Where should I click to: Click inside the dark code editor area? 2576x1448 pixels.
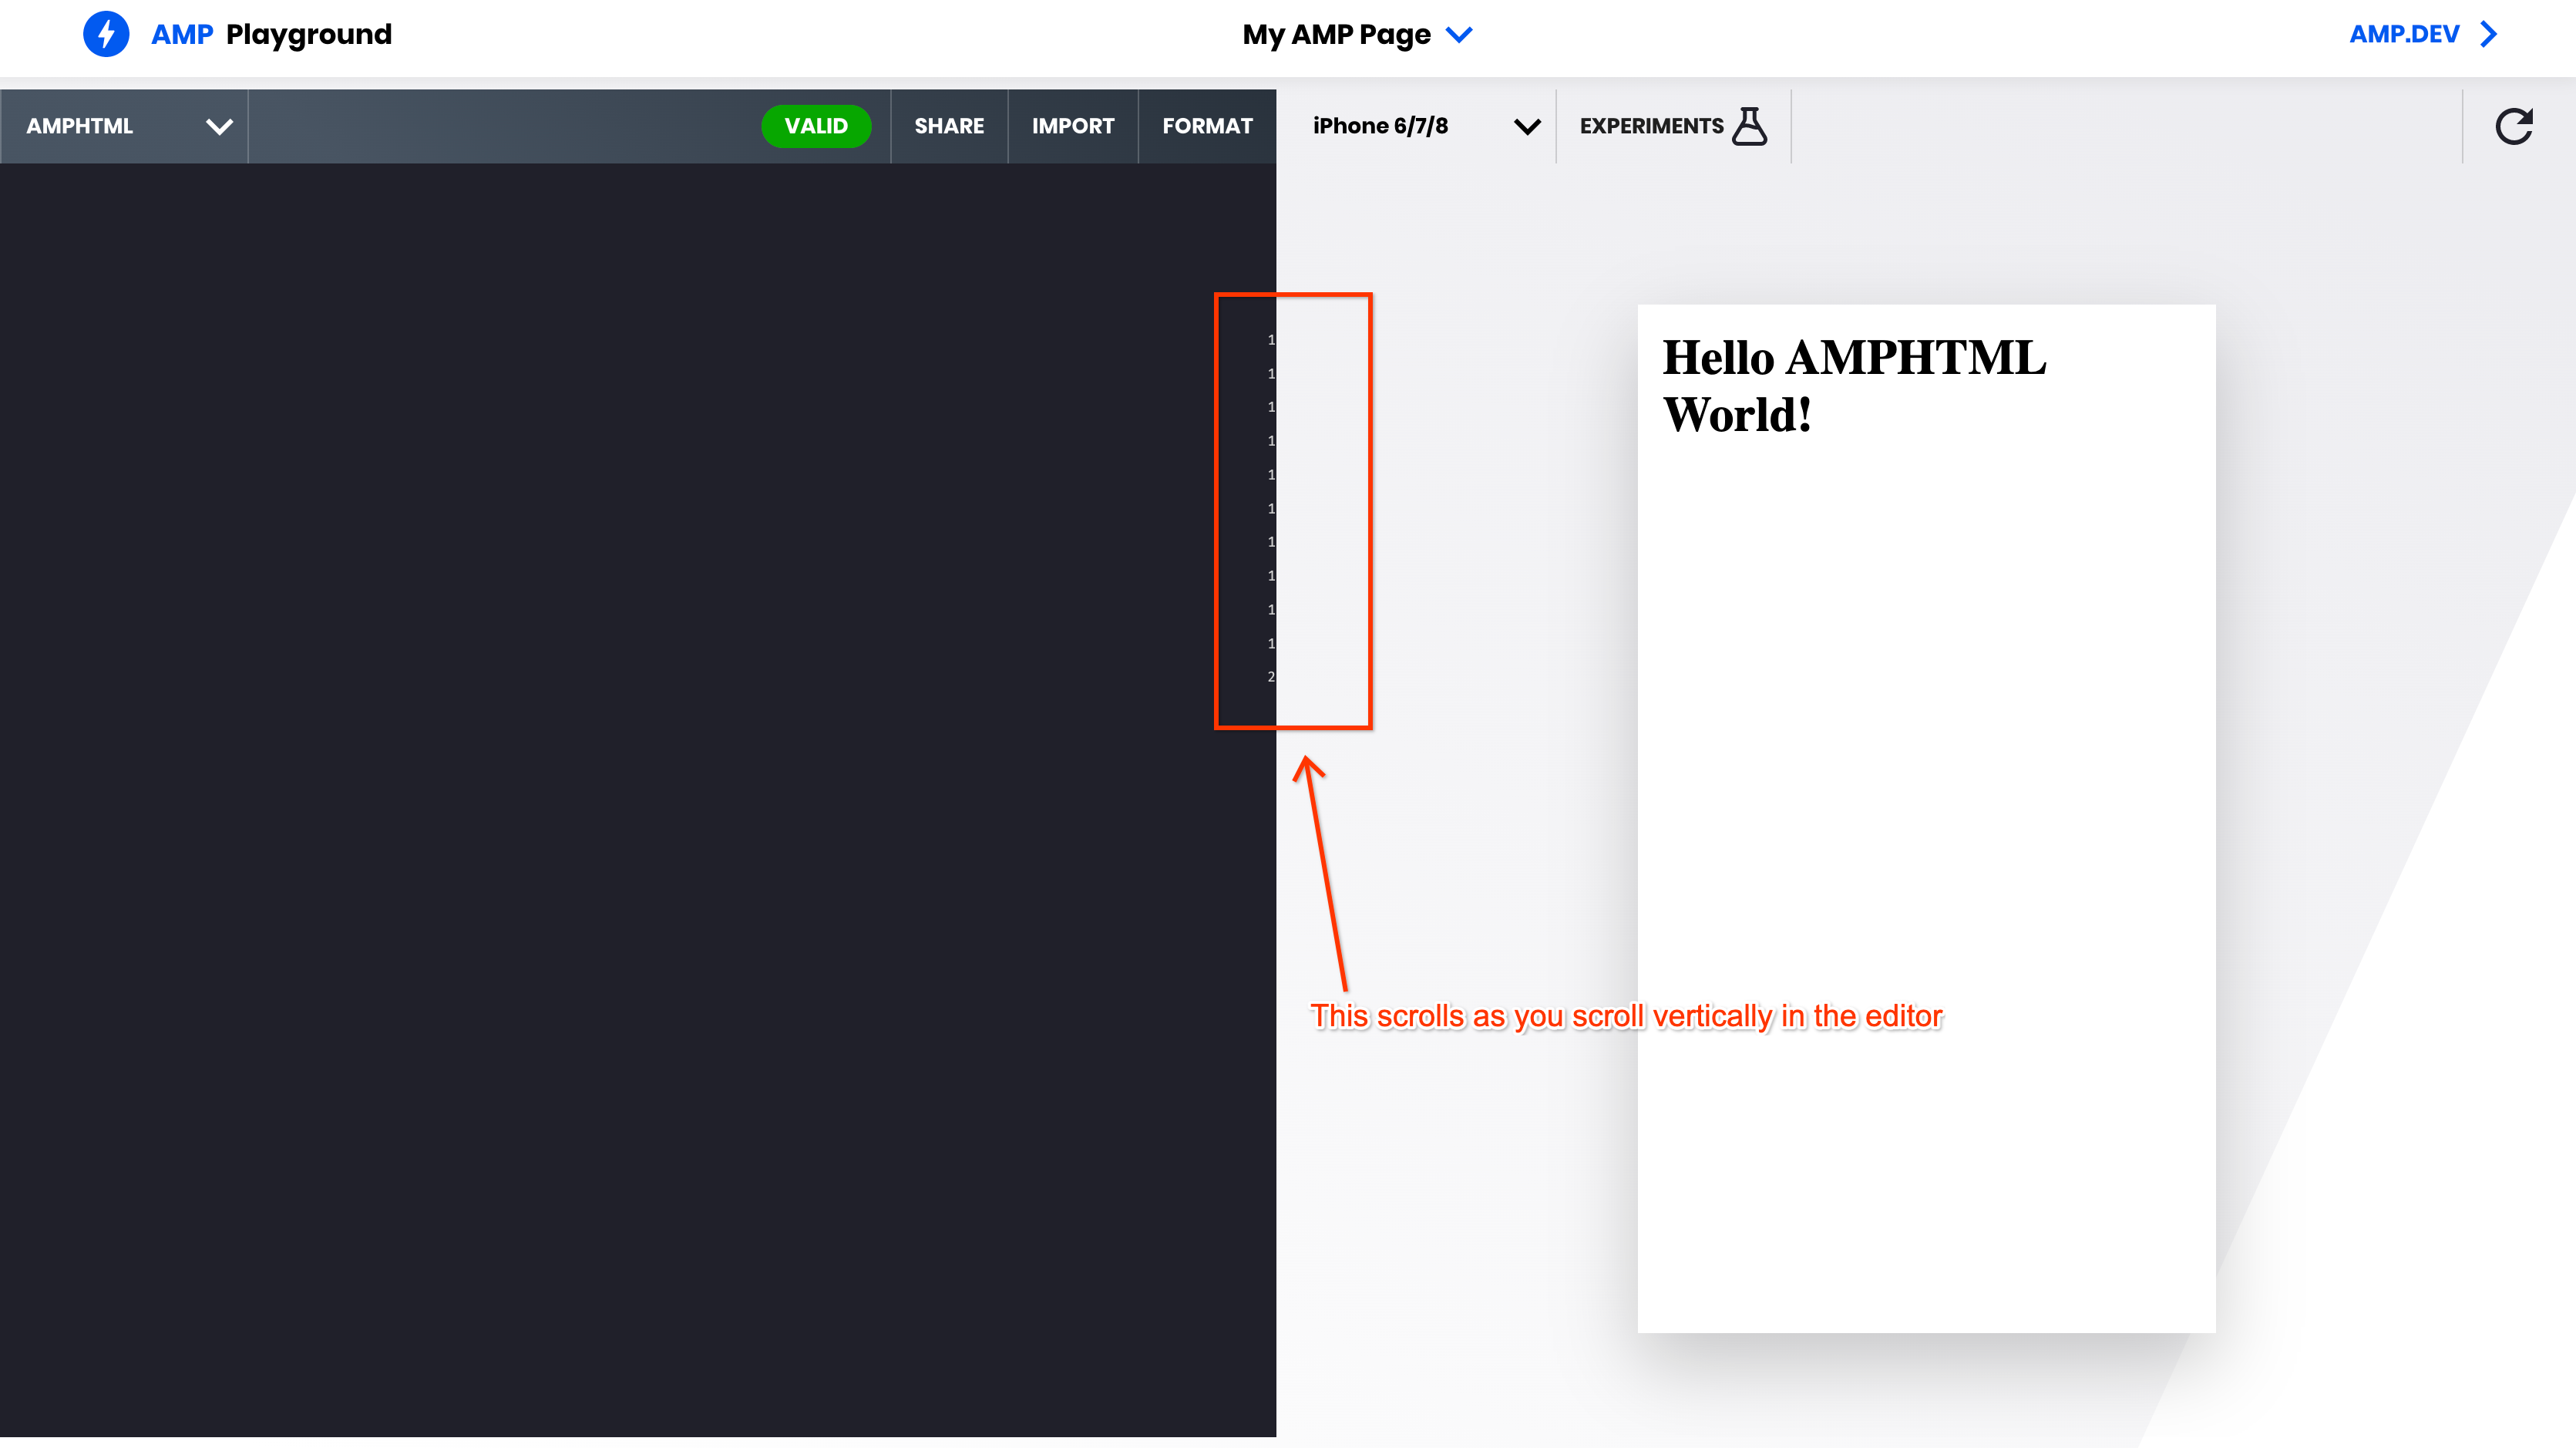(600, 800)
